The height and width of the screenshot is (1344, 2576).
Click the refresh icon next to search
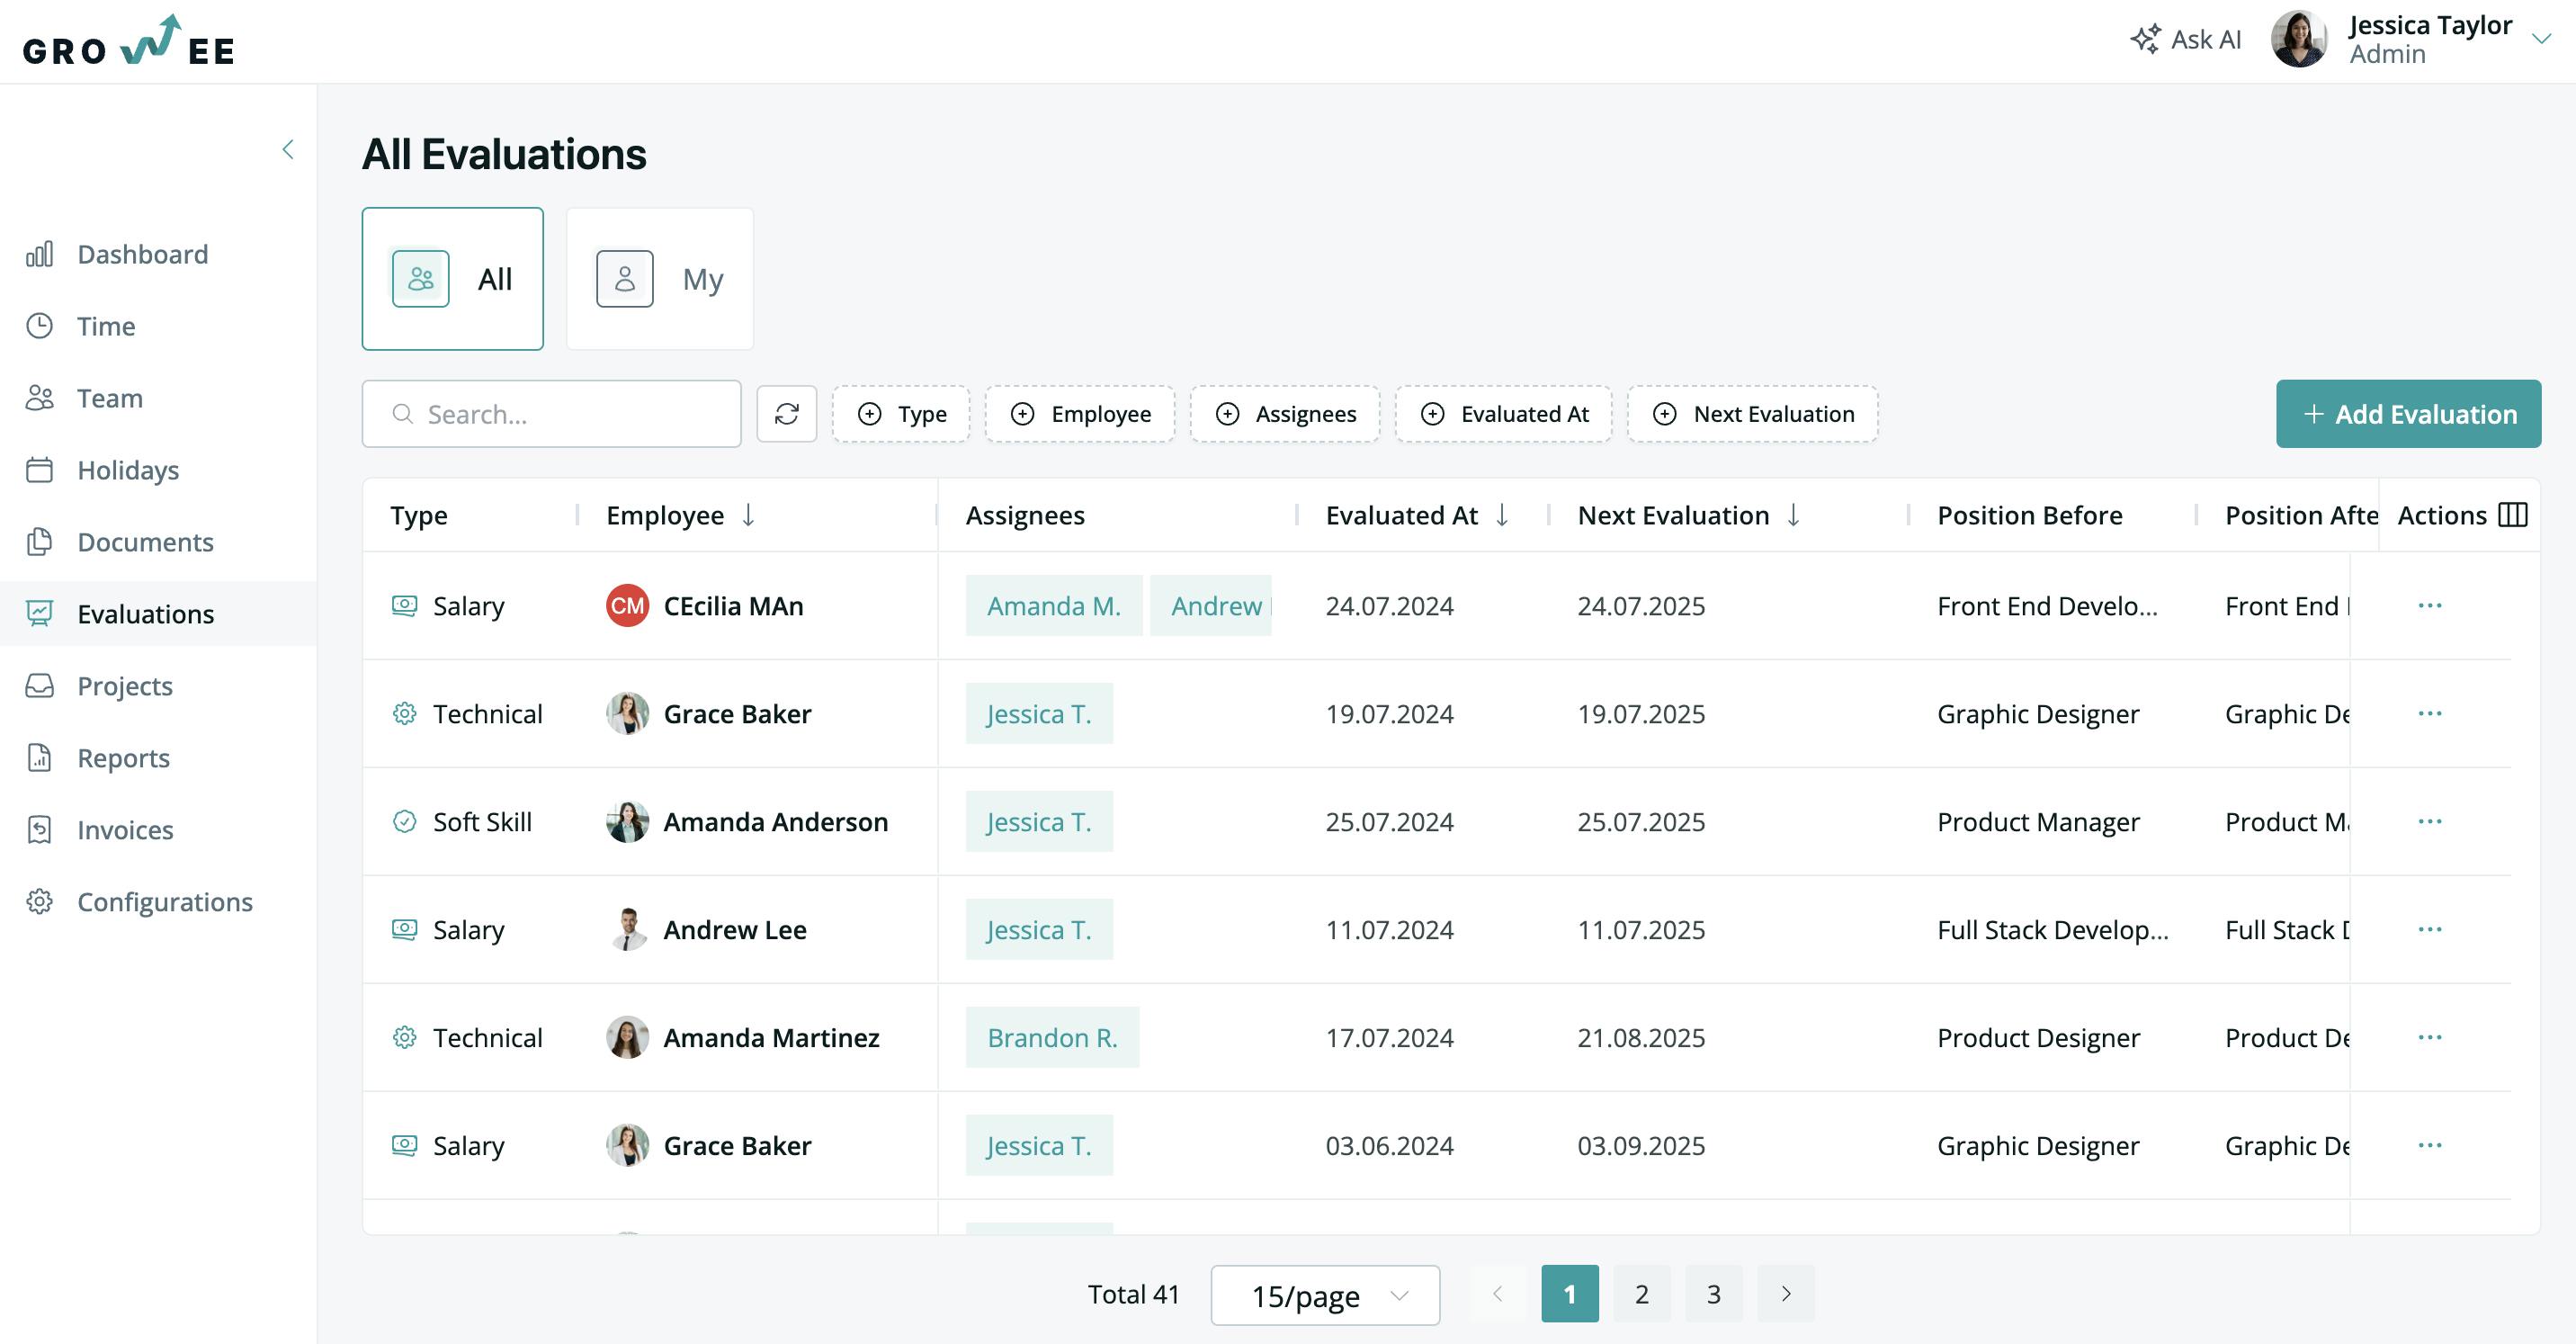[786, 414]
